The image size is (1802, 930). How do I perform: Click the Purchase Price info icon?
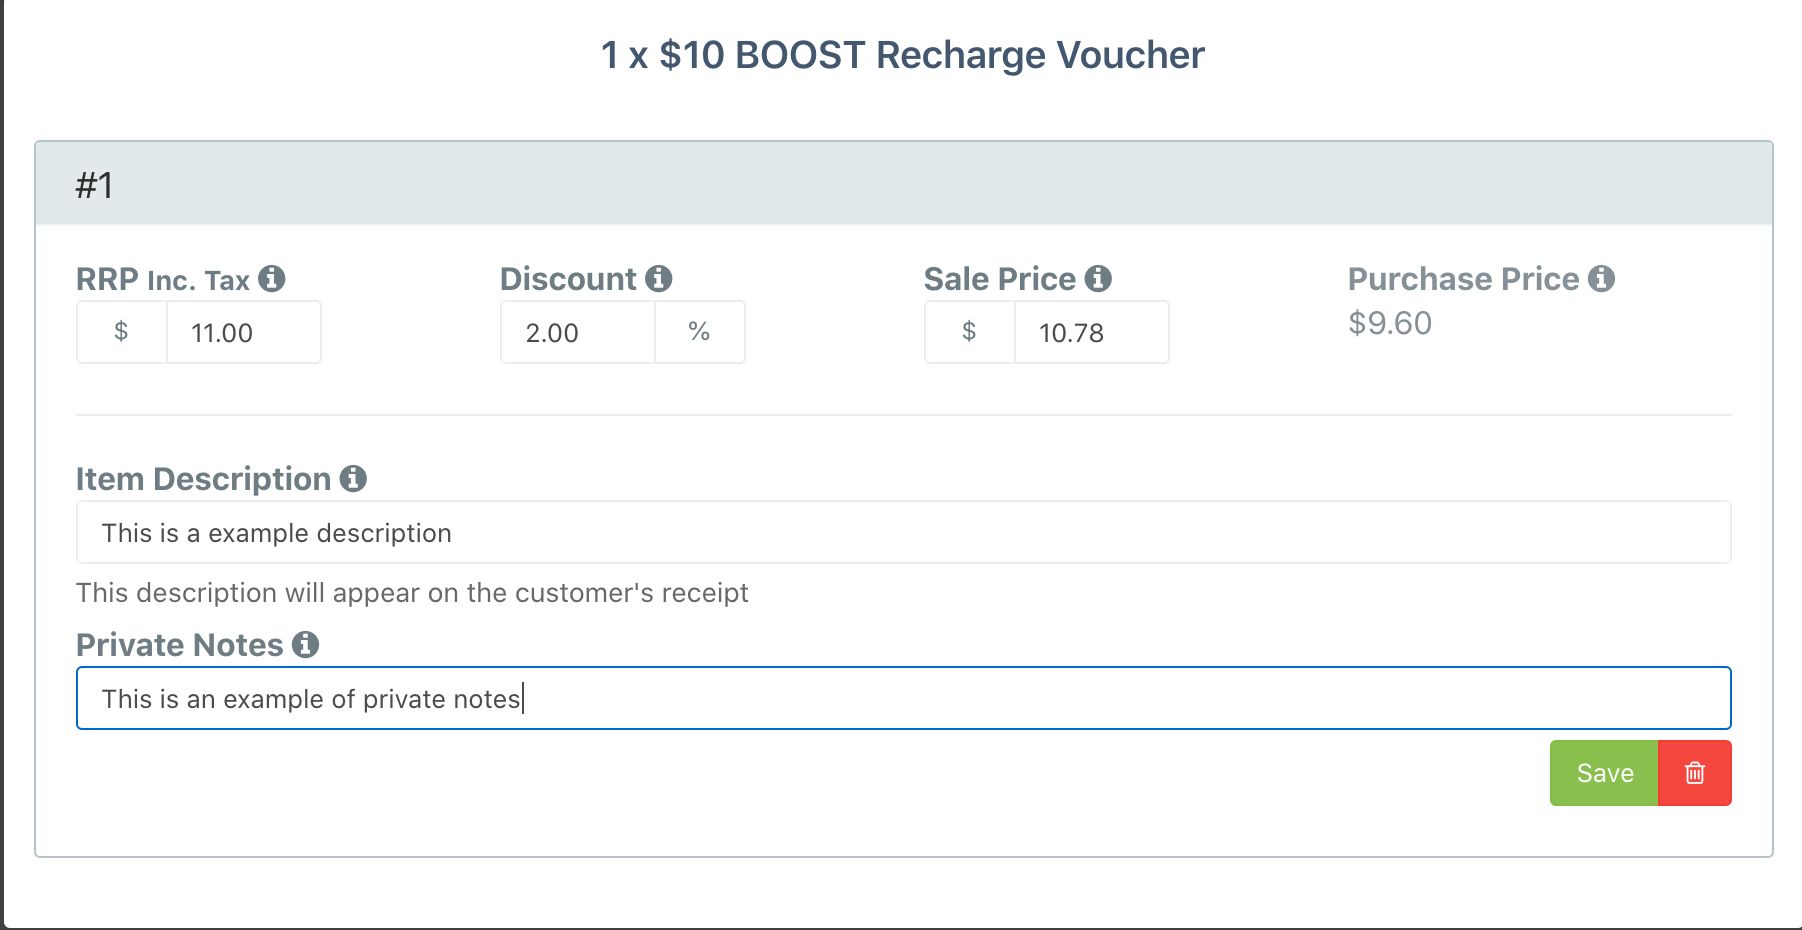[1601, 279]
